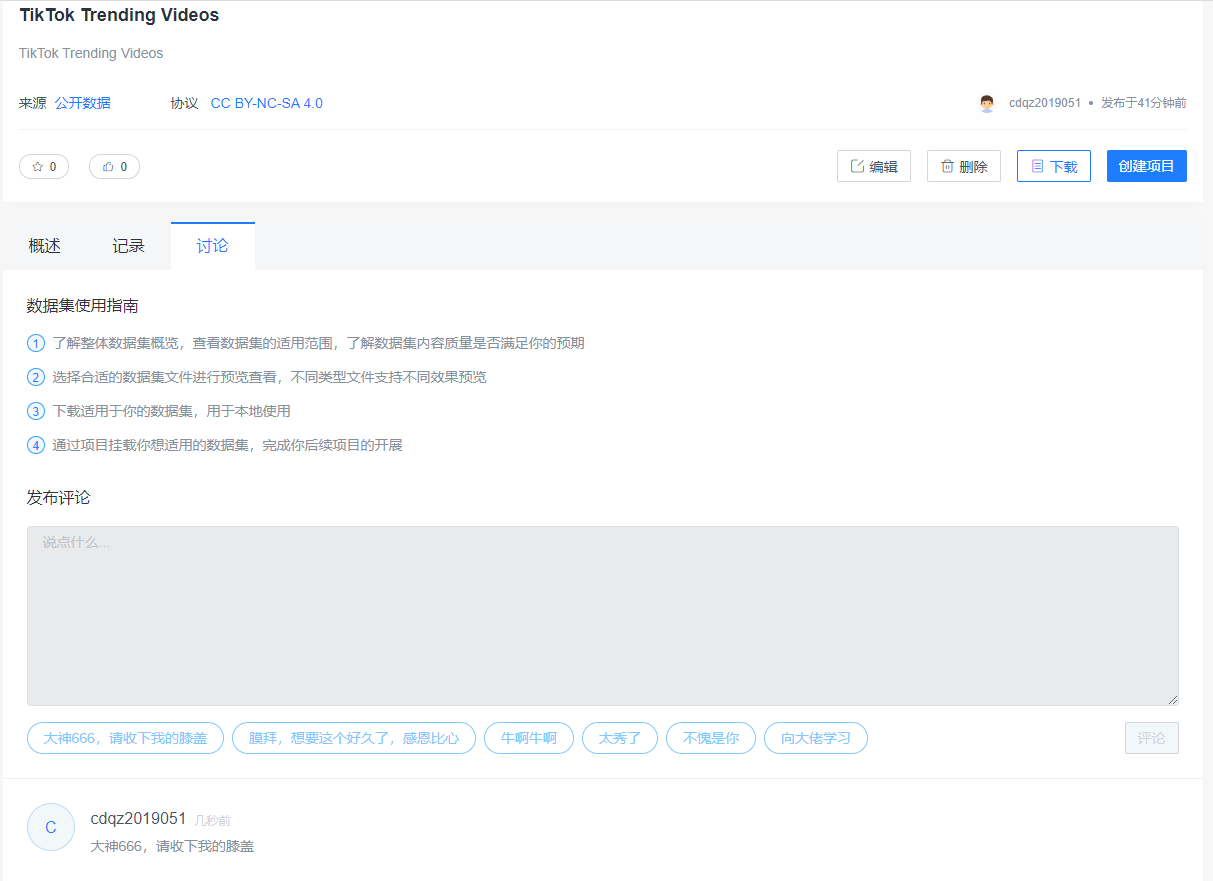Click the 几秒前 comment timestamp
Image resolution: width=1213 pixels, height=881 pixels.
pos(213,820)
